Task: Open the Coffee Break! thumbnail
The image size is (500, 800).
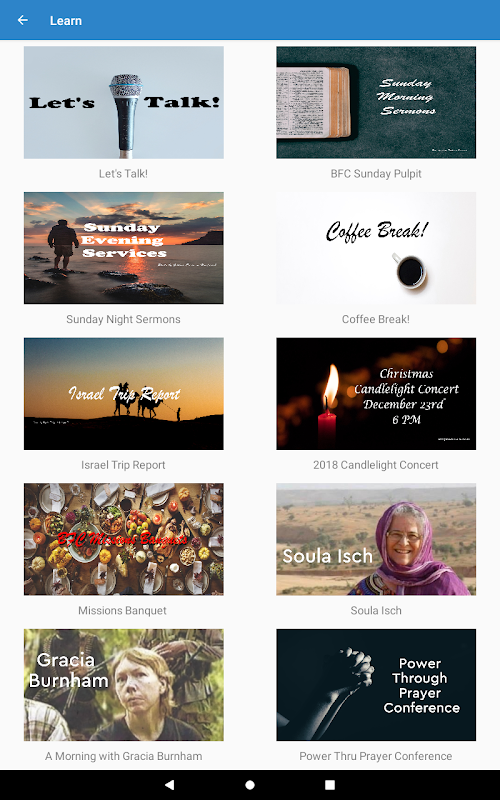Action: [376, 248]
